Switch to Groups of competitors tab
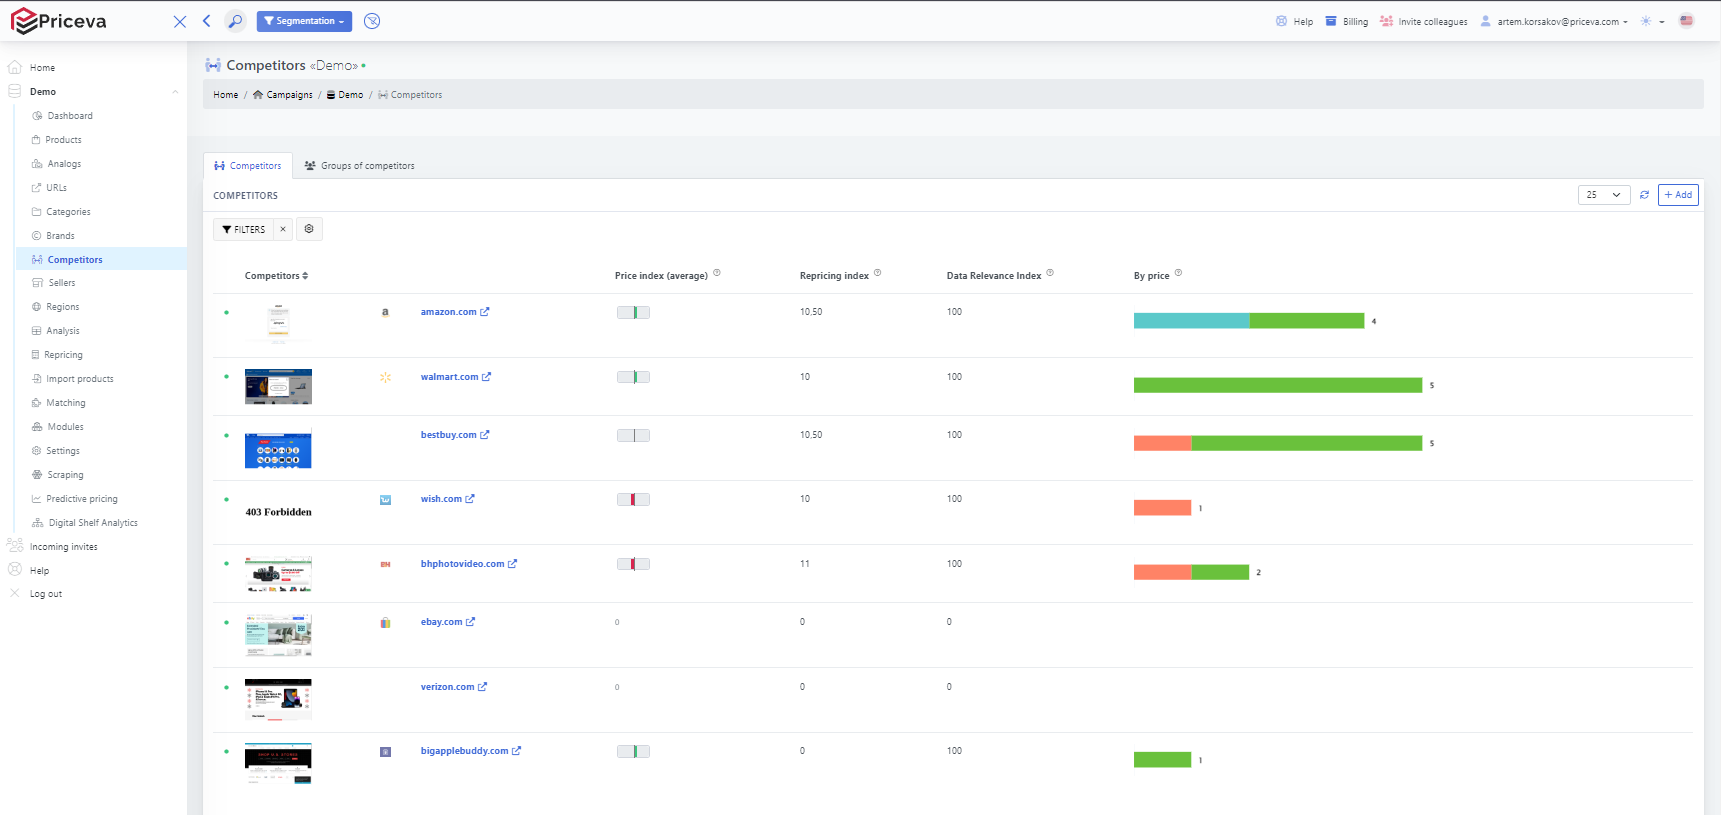Viewport: 1721px width, 815px height. pyautogui.click(x=360, y=166)
